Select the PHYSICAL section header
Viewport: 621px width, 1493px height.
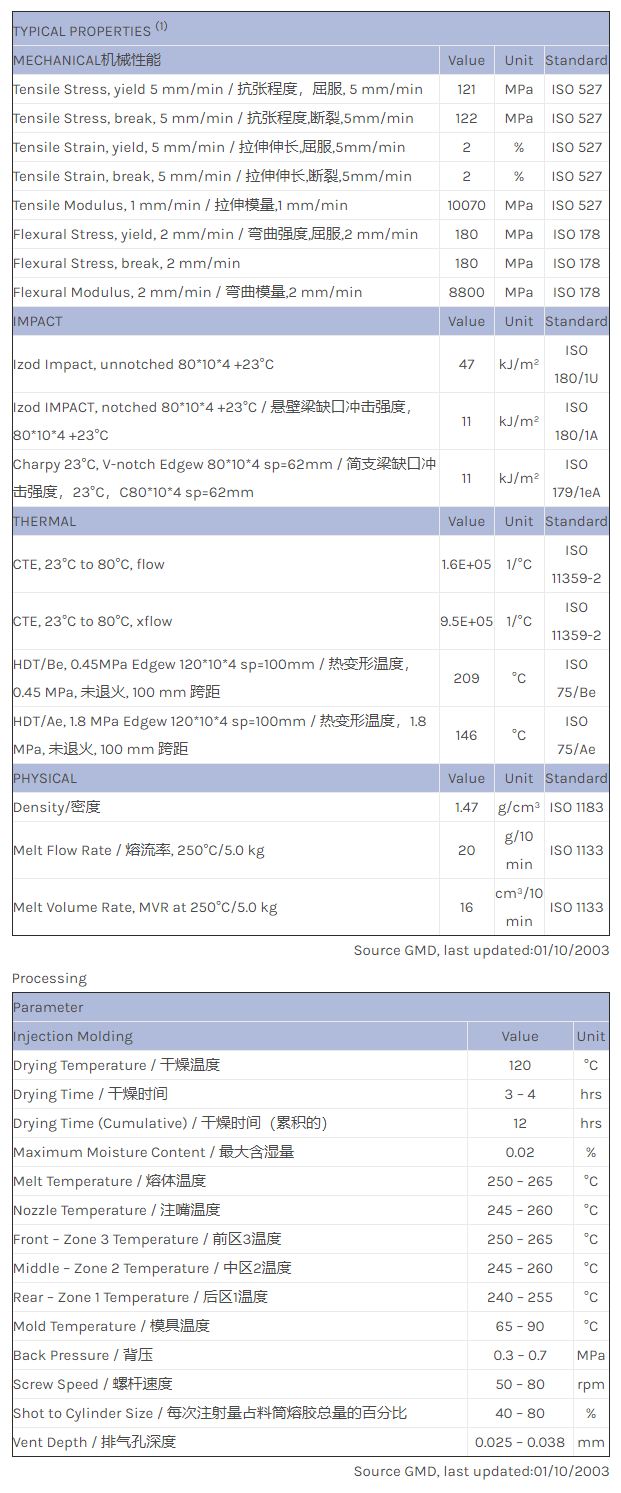[x=45, y=778]
